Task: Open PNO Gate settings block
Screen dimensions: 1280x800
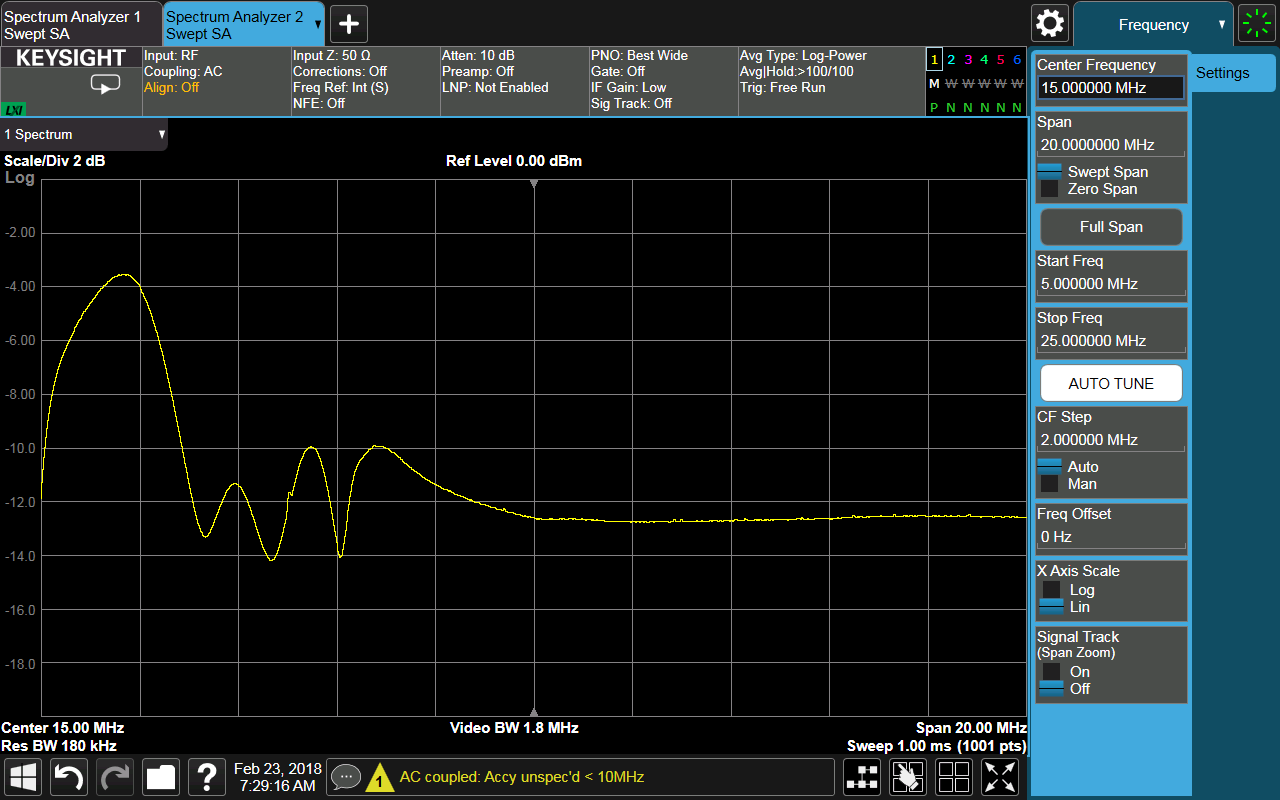Action: pyautogui.click(x=663, y=79)
